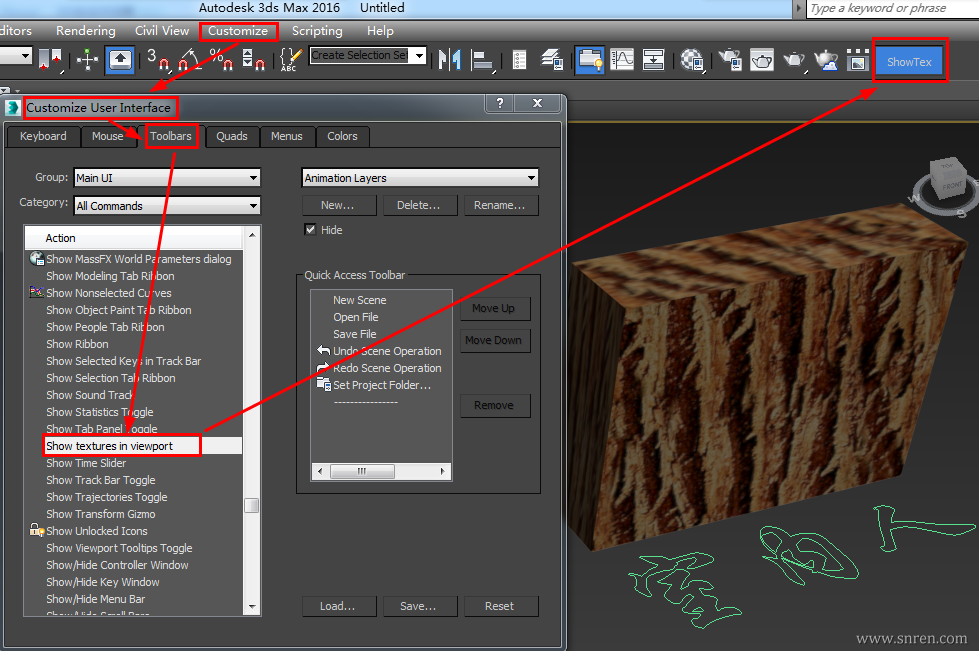979x651 pixels.
Task: Switch to the Quads tab
Action: click(232, 136)
